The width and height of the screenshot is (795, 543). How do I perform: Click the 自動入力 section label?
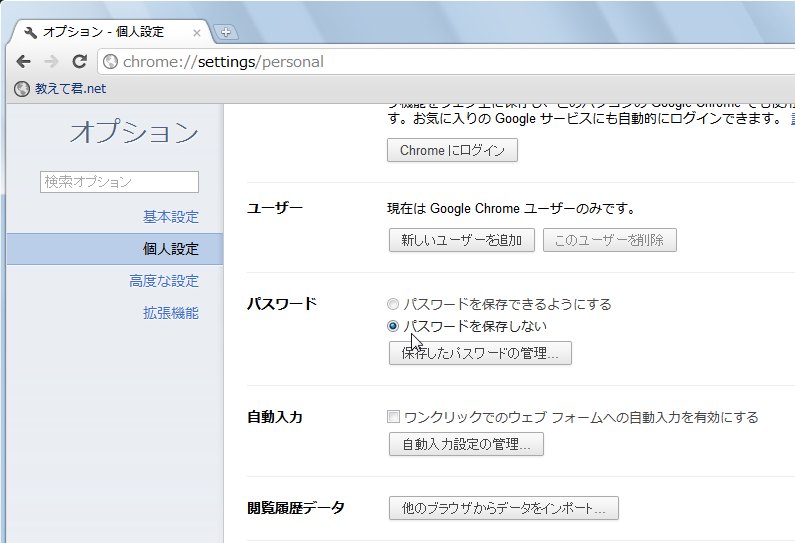coord(275,417)
